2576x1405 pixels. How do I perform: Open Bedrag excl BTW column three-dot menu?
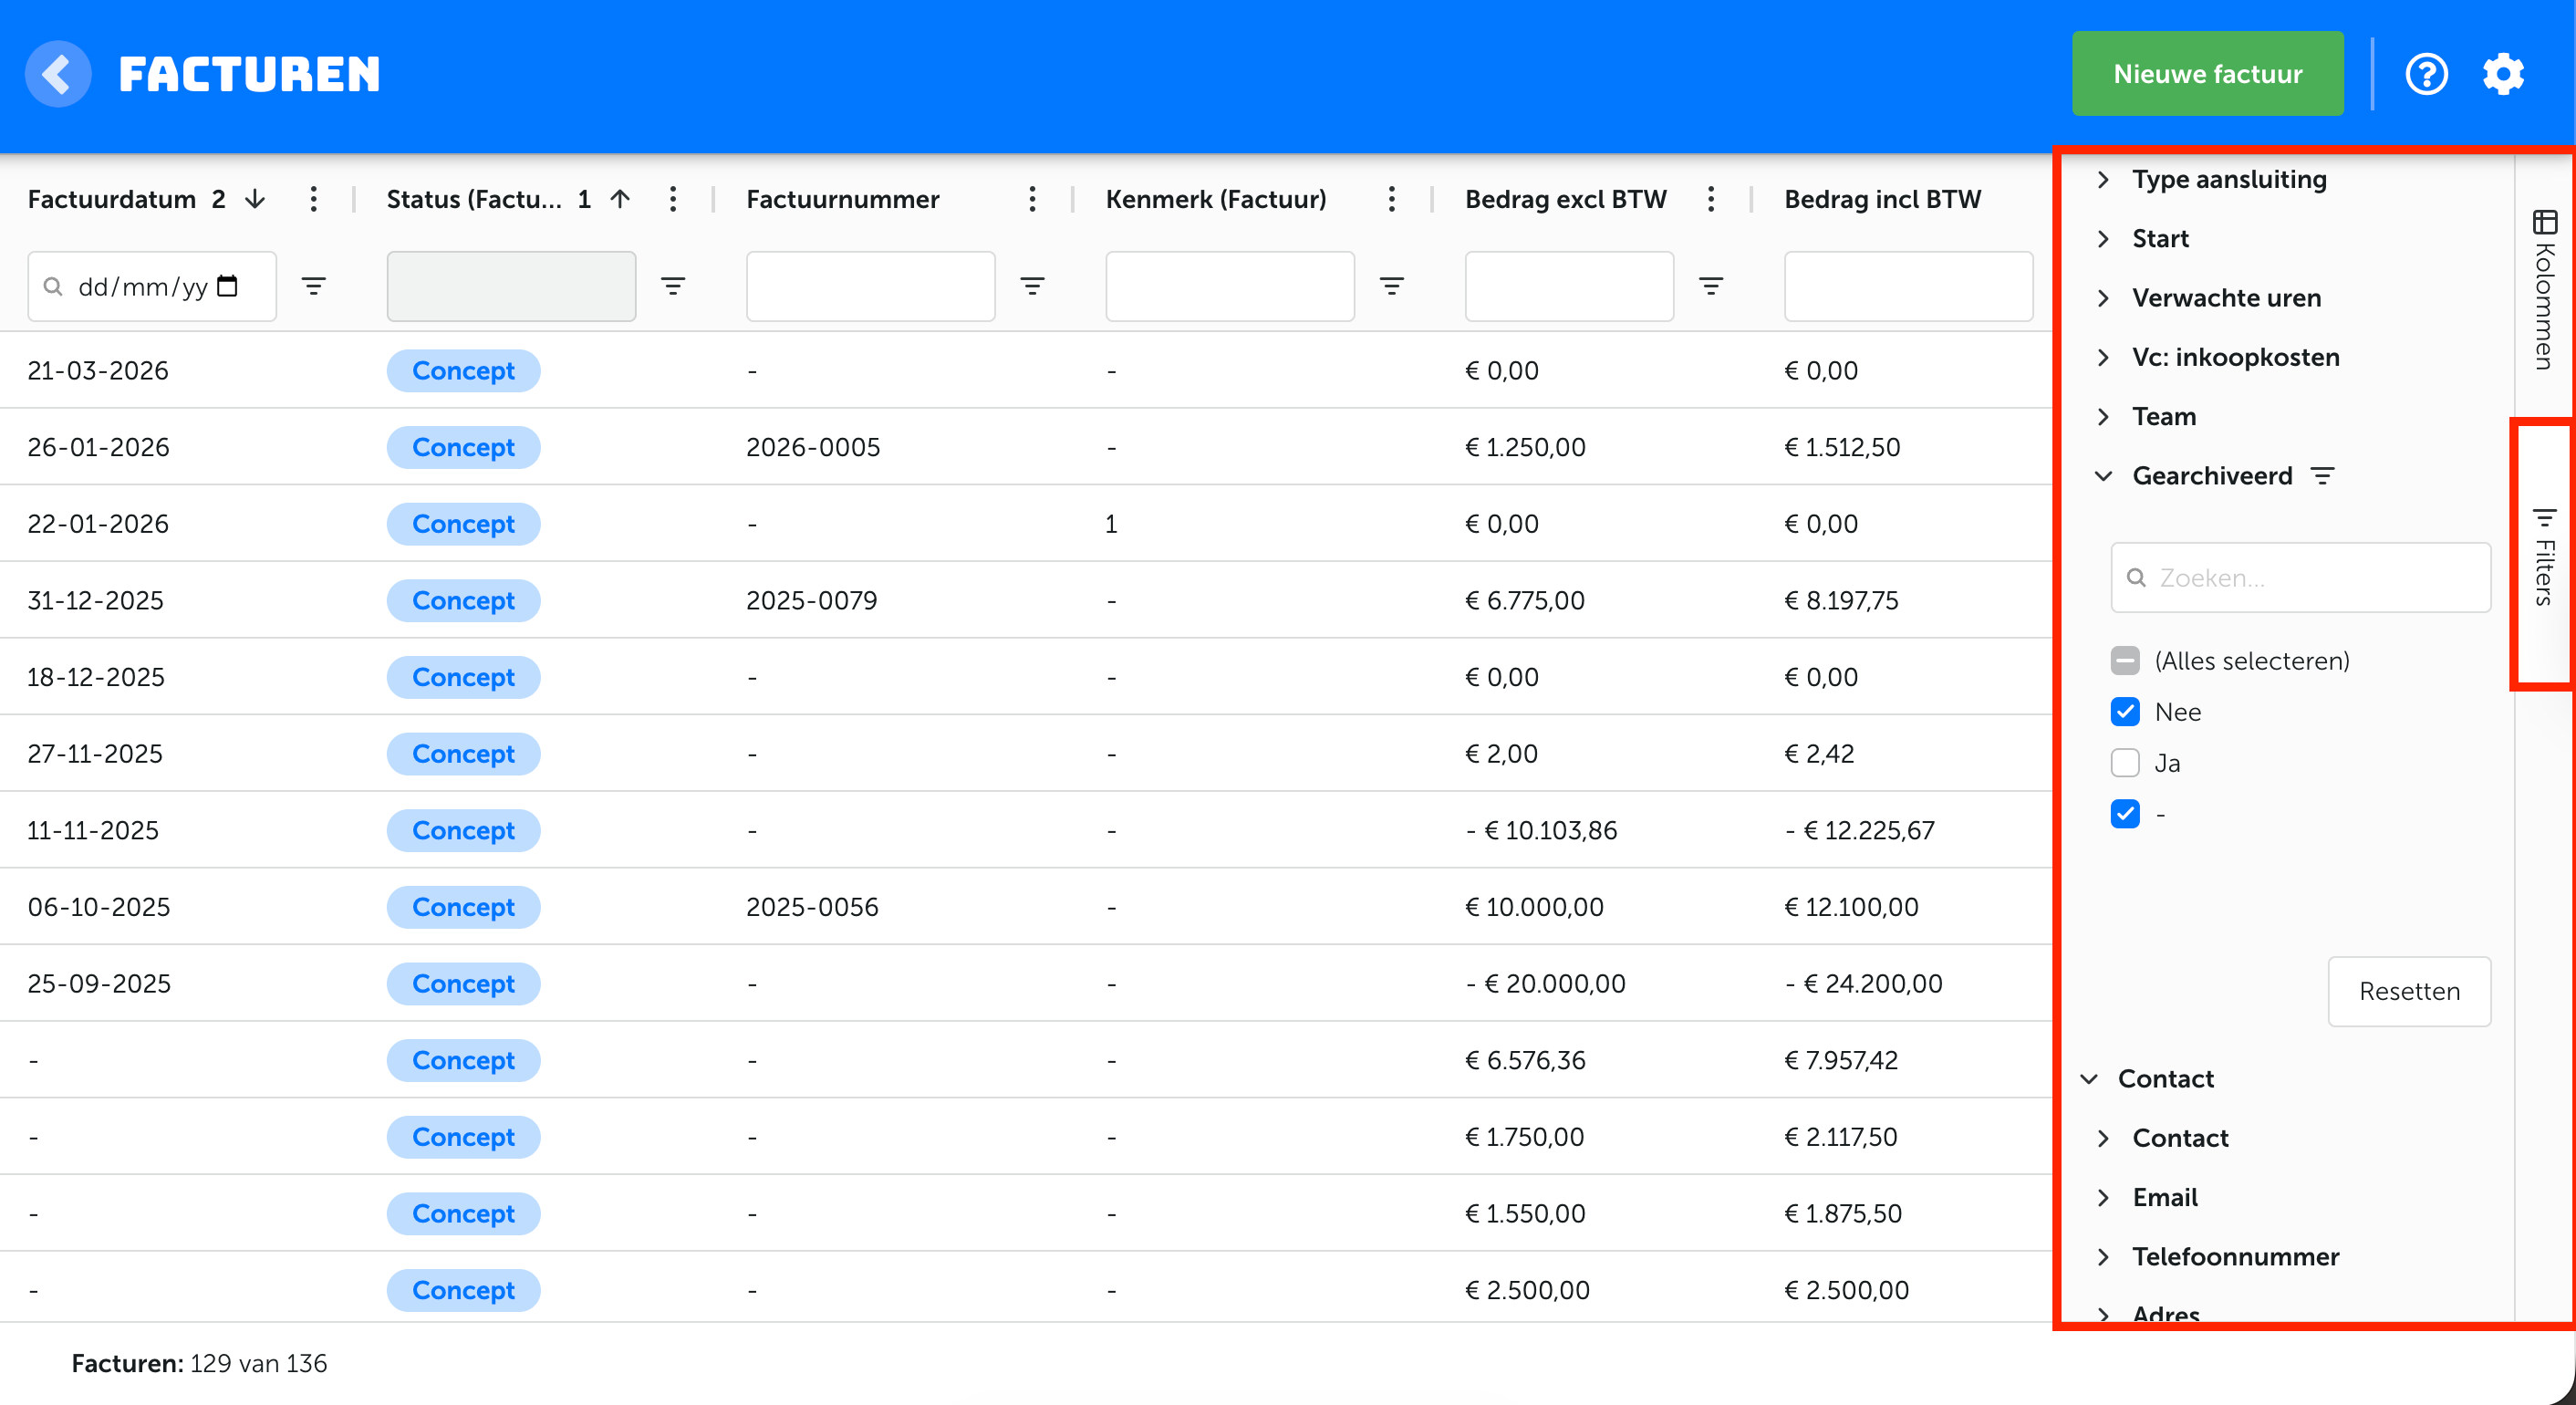pyautogui.click(x=1711, y=199)
